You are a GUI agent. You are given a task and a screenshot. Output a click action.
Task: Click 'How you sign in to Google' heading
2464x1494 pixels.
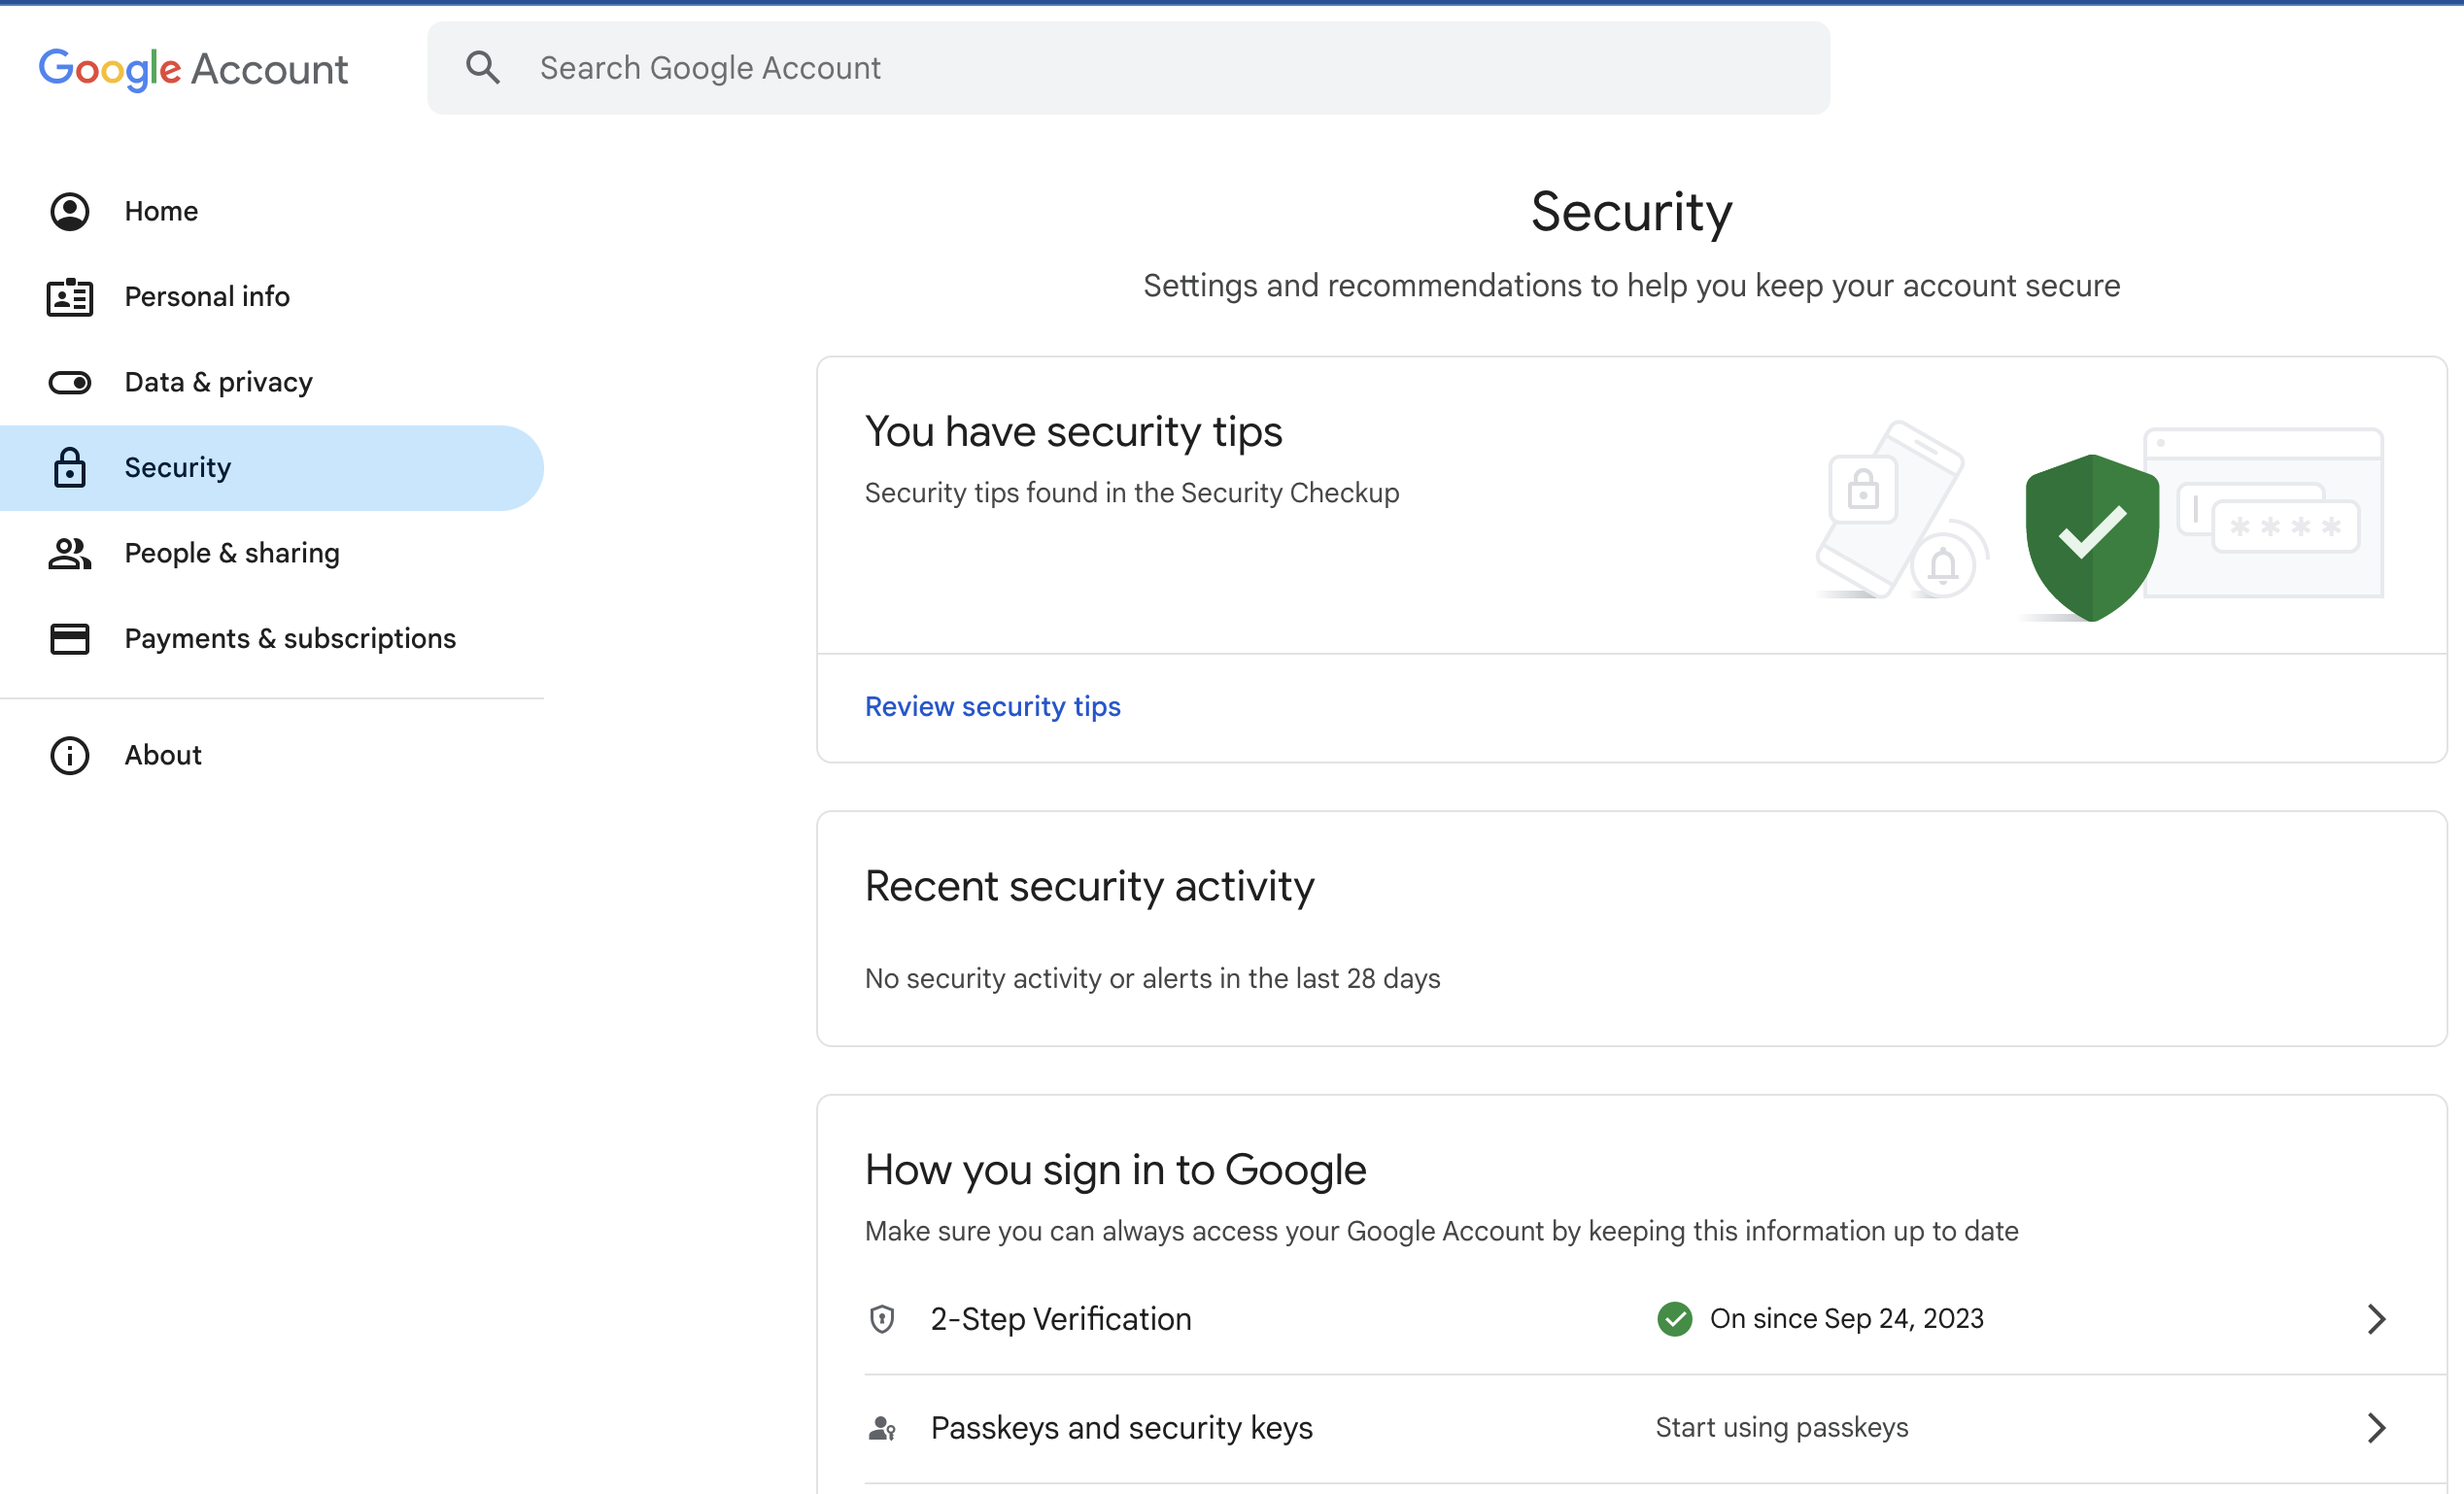[x=1115, y=1170]
